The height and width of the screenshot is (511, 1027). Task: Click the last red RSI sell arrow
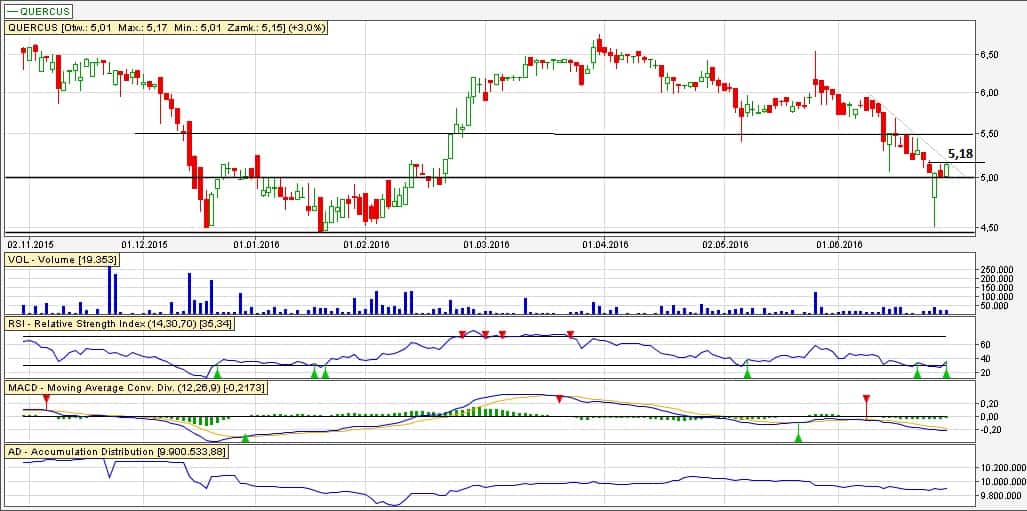pyautogui.click(x=570, y=333)
